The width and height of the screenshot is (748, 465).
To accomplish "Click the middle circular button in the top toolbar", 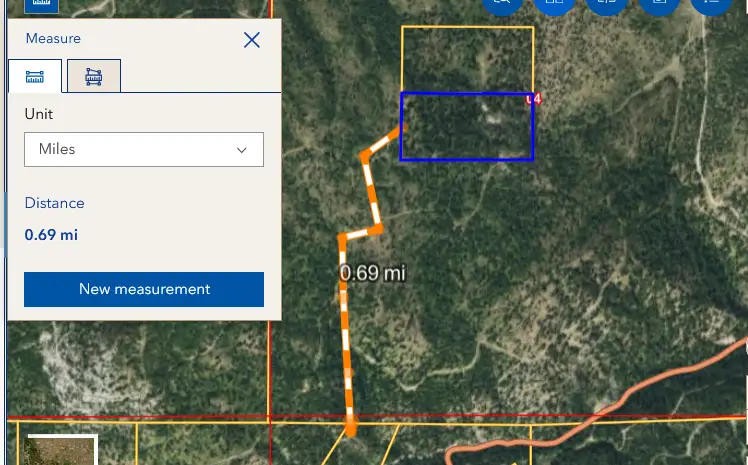I will [x=607, y=4].
